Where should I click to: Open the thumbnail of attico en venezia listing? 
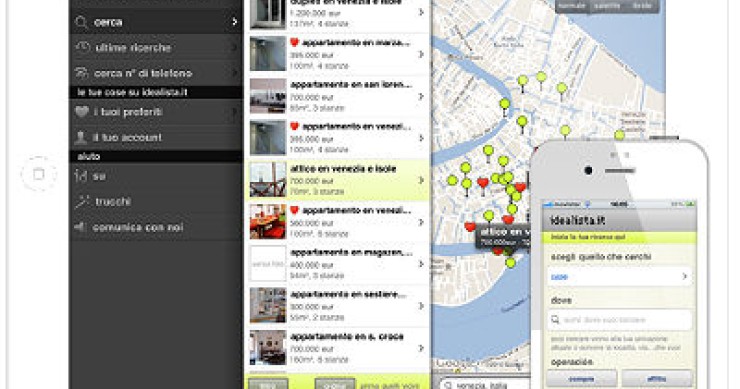pos(268,180)
